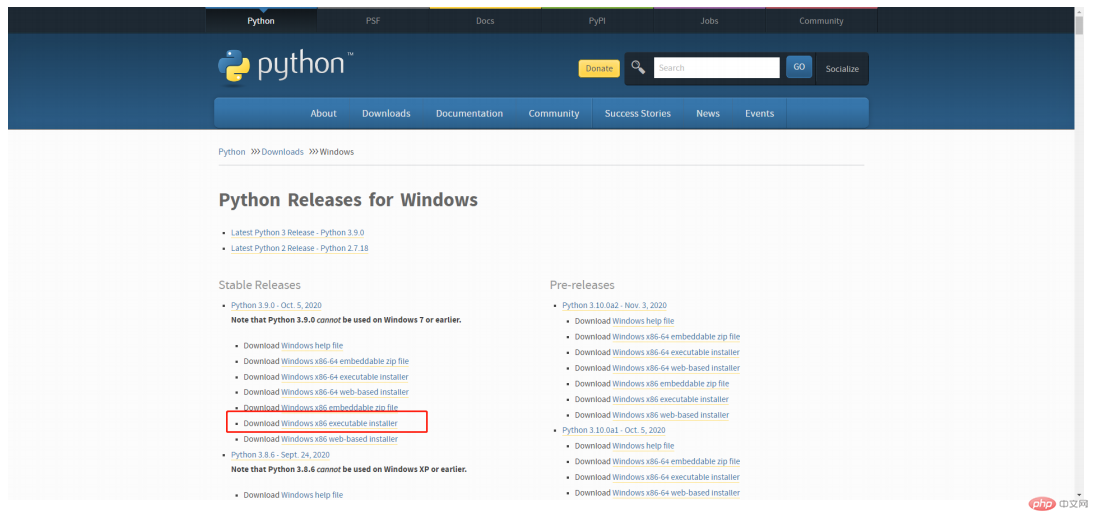
Task: Open the Documentation menu
Action: 469,113
